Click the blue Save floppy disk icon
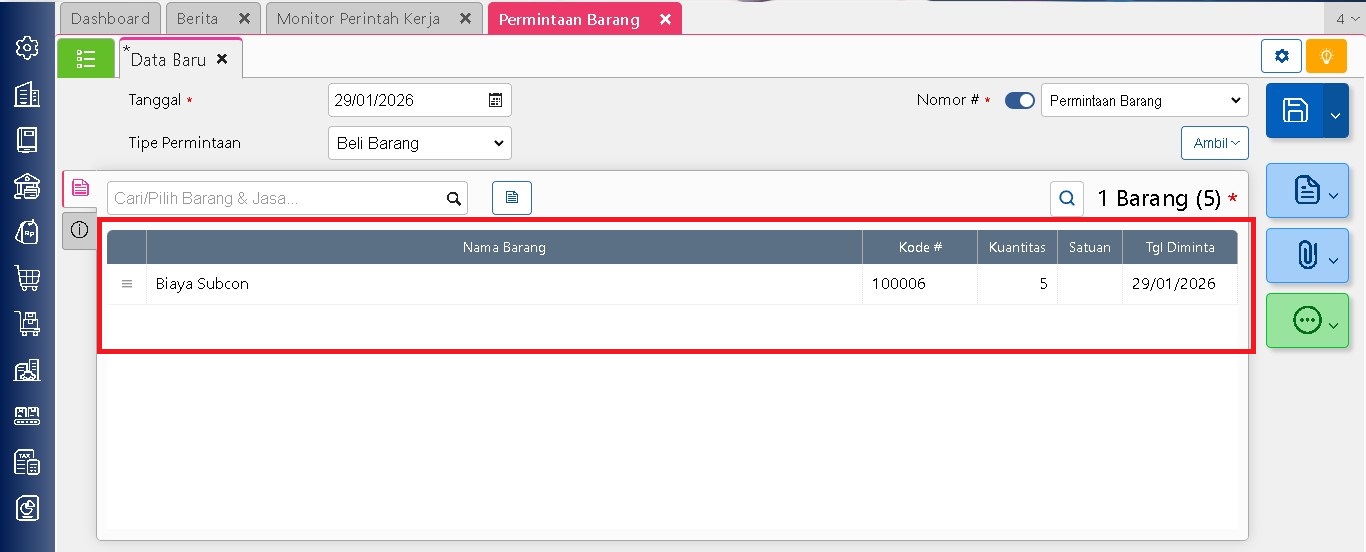 1295,111
